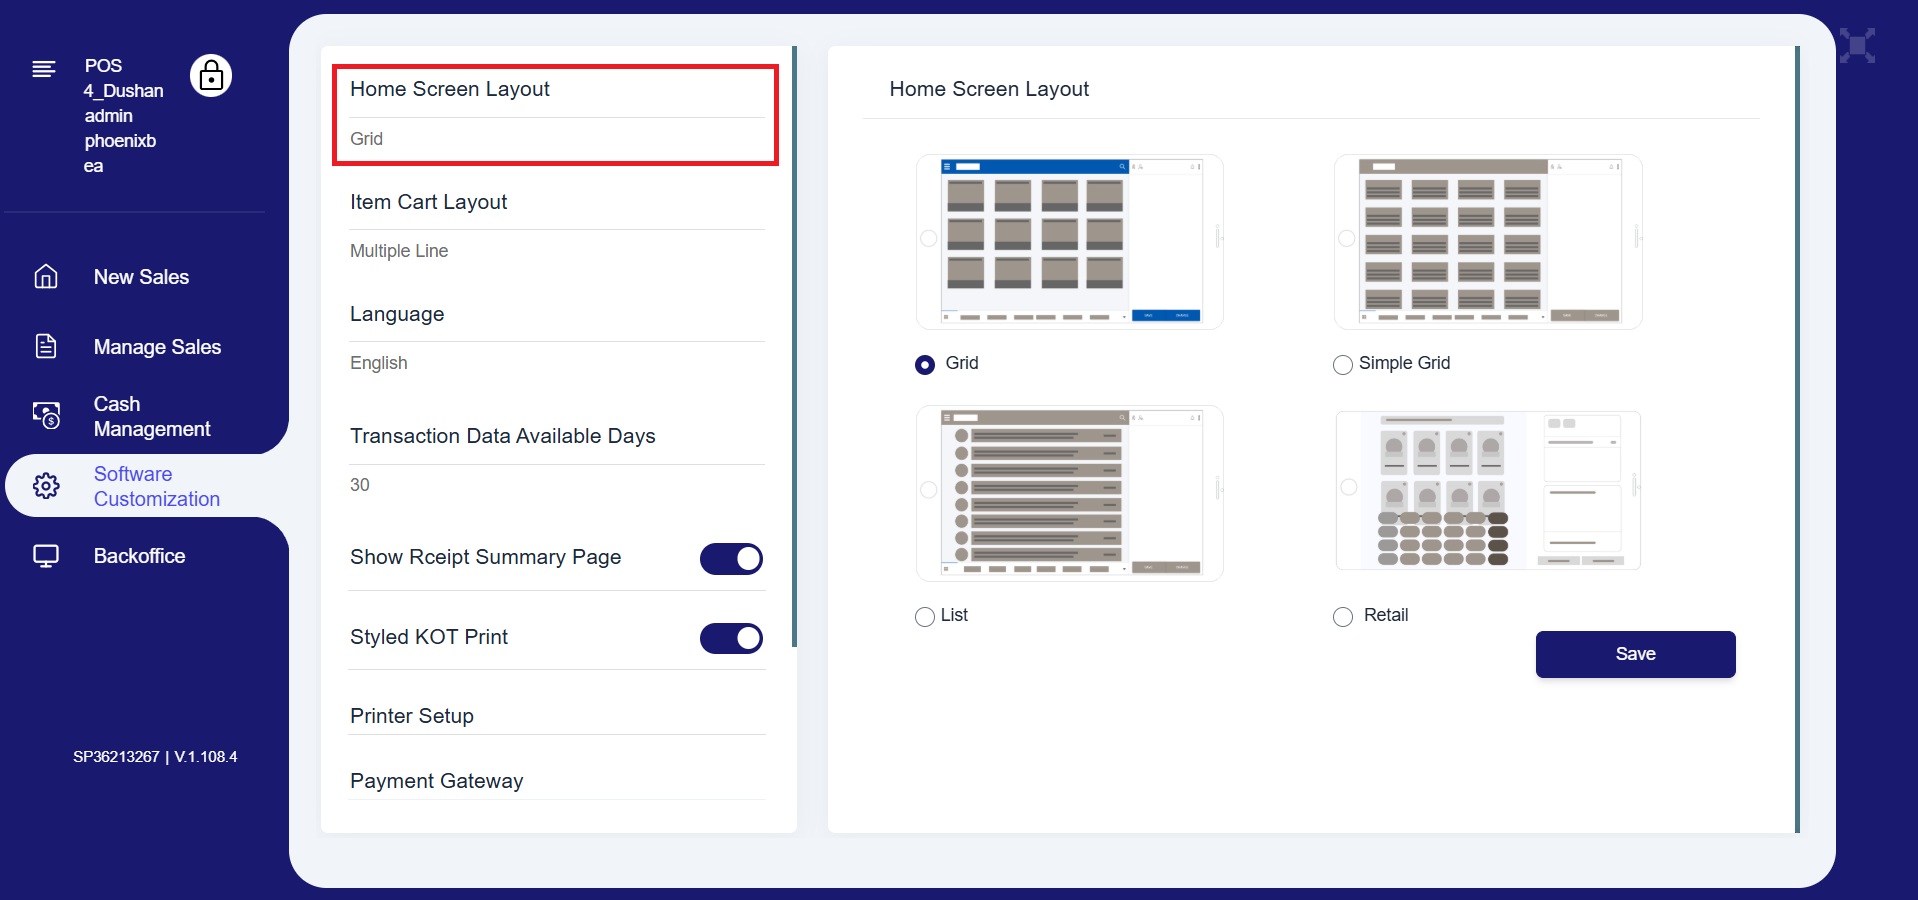Select the Retail layout radio button
Screen dimensions: 1918x900
[1343, 617]
